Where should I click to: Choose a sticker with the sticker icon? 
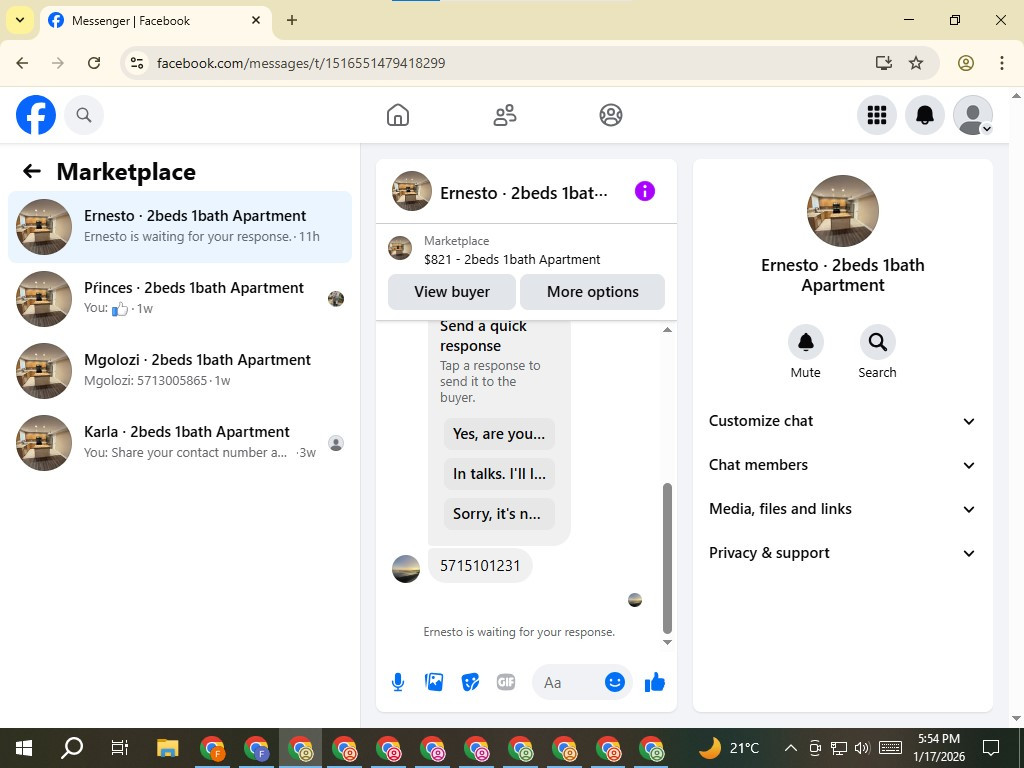(x=470, y=682)
